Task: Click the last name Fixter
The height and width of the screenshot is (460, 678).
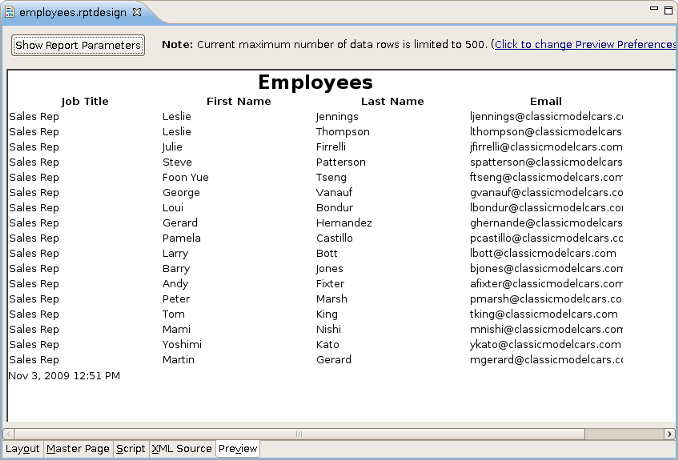Action: point(330,284)
